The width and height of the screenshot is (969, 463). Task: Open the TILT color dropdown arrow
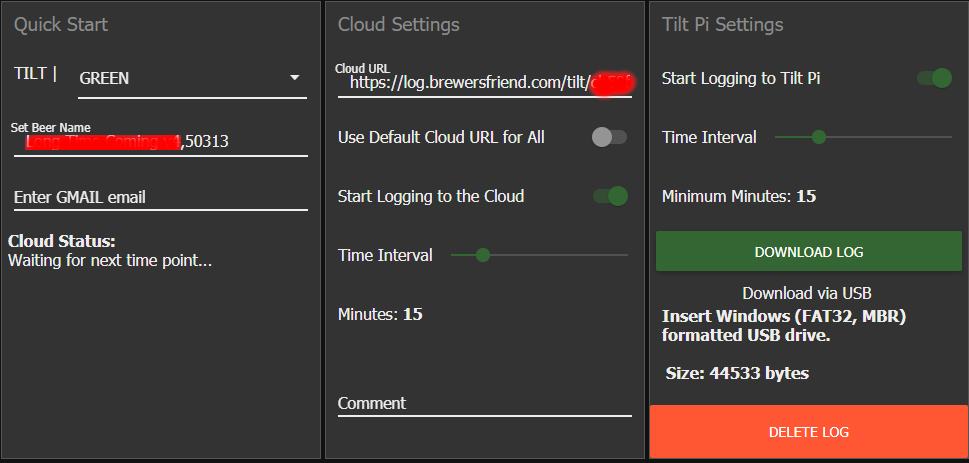(294, 78)
